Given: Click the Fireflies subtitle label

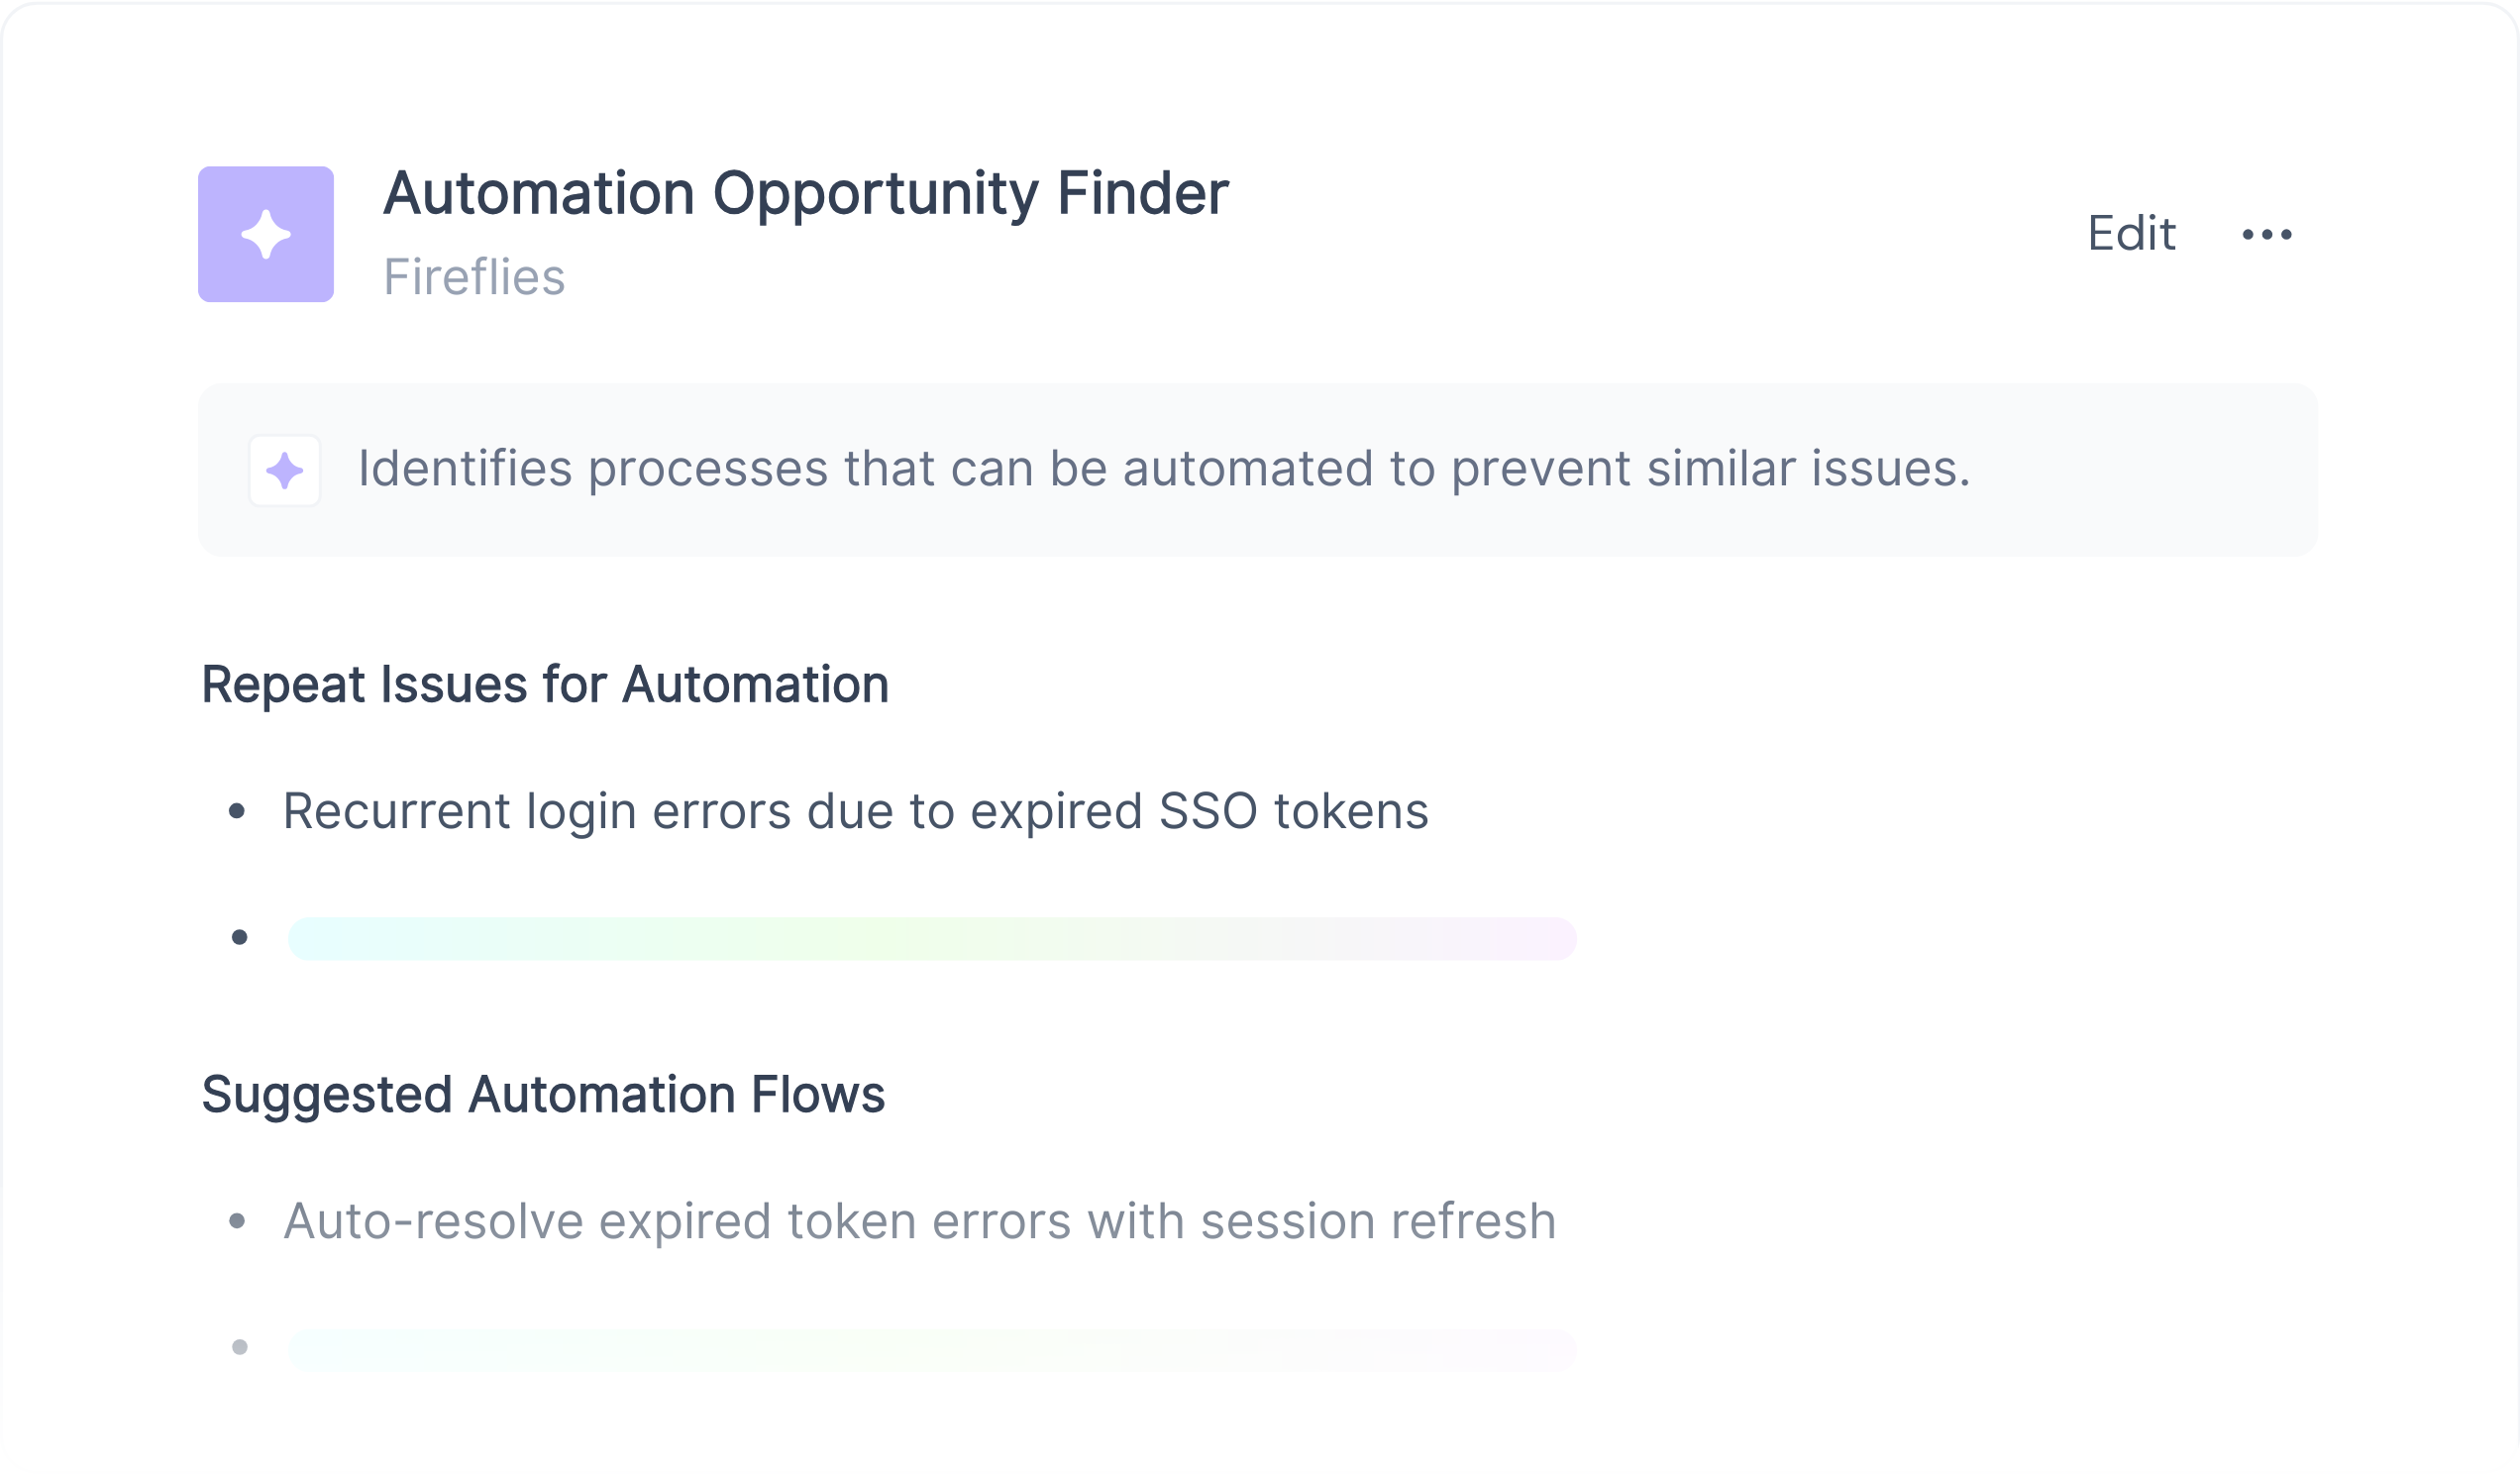Looking at the screenshot, I should pyautogui.click(x=474, y=277).
